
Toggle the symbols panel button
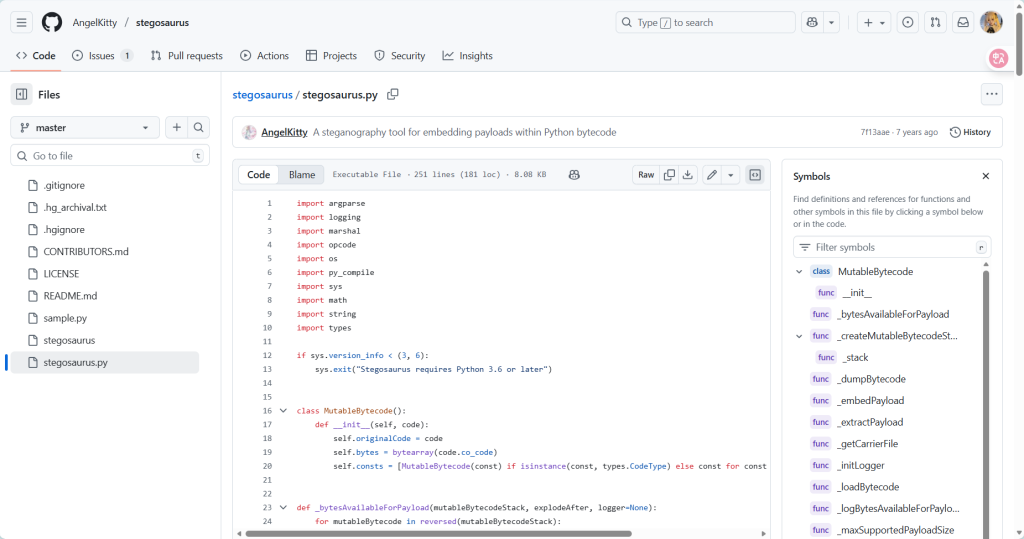(x=755, y=175)
